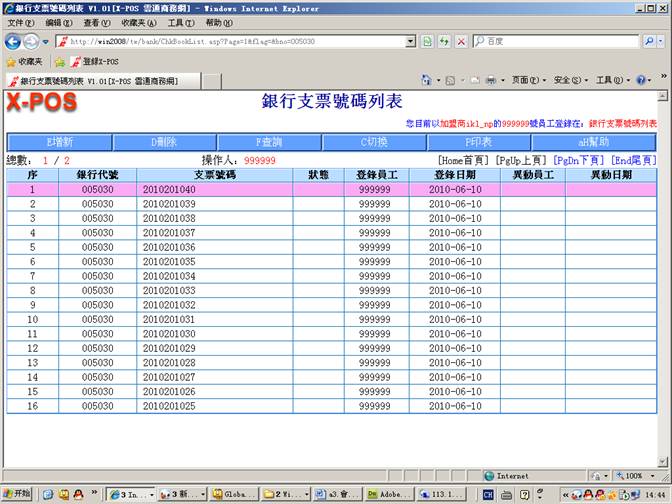Image resolution: width=672 pixels, height=504 pixels.
Task: Click the red Stop loading icon
Action: tap(460, 41)
